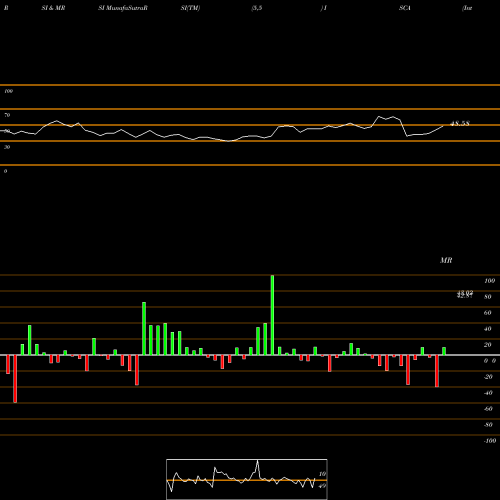
Task: Click the 30 level label on the RSI axis
Action: tap(7, 147)
